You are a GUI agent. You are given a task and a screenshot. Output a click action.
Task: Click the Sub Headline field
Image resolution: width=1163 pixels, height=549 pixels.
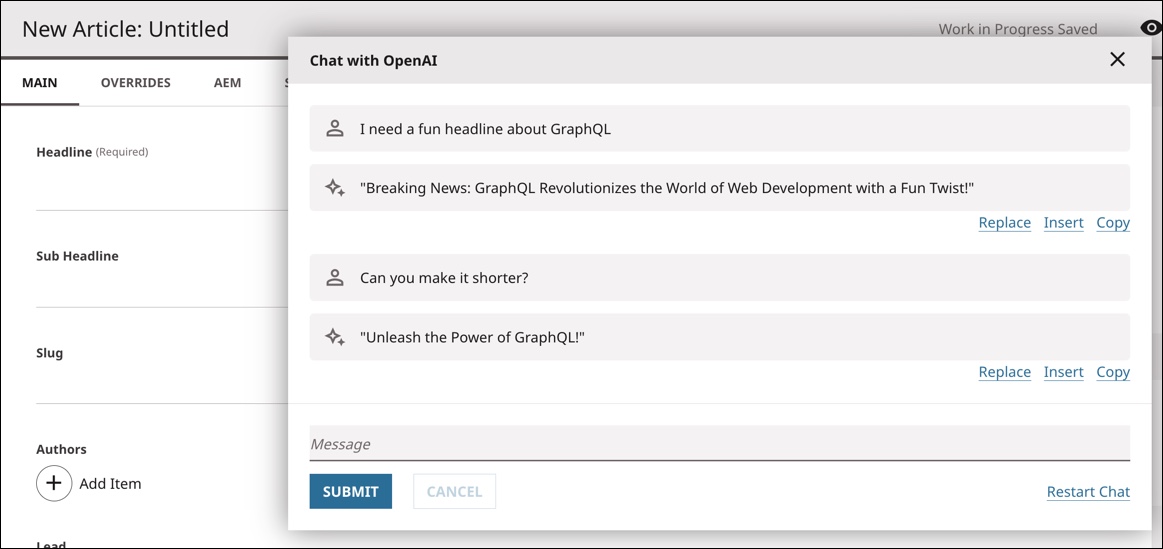coord(162,286)
